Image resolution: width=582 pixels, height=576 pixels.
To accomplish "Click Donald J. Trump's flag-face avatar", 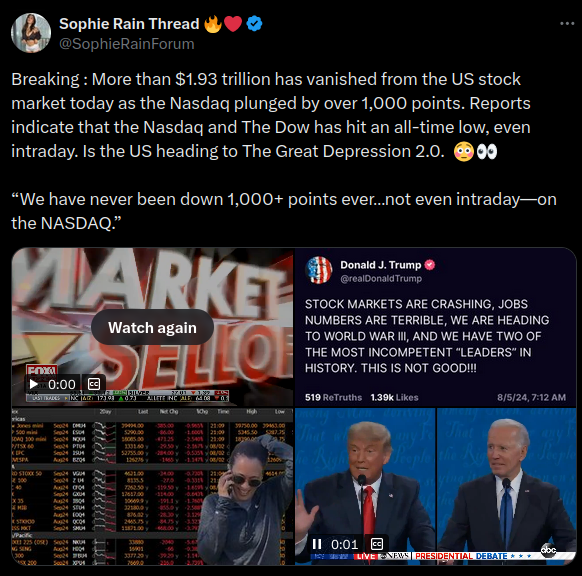I will pos(318,270).
